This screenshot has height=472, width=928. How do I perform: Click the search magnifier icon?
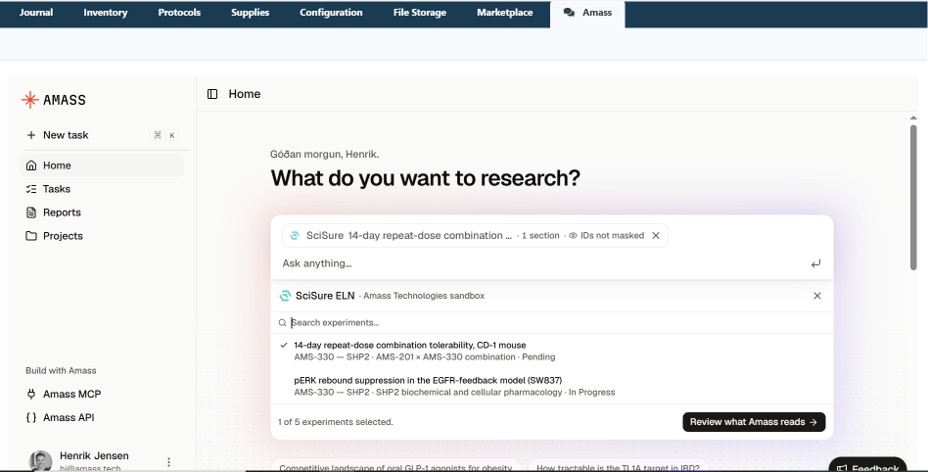(x=282, y=322)
